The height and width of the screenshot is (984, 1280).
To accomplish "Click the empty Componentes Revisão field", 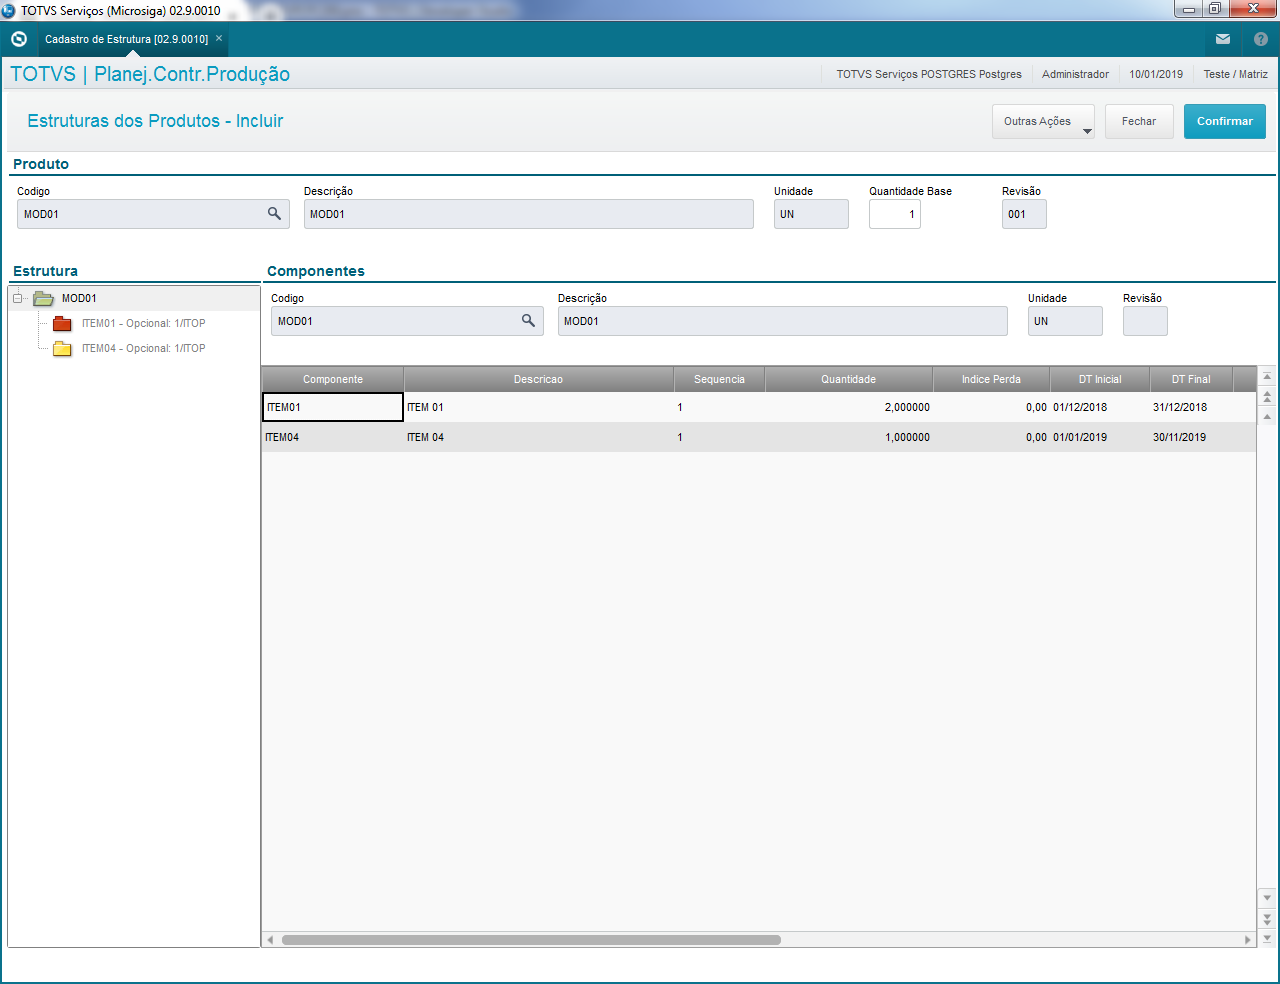I will tap(1145, 321).
